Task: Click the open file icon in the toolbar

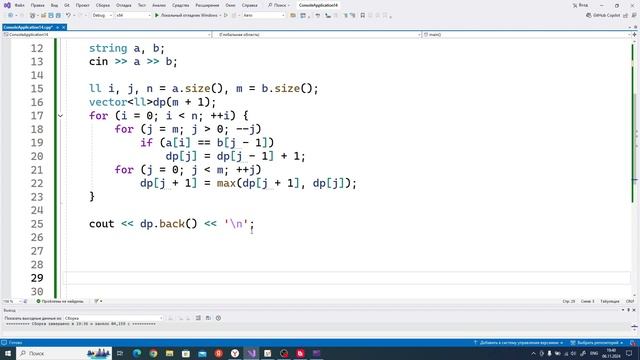Action: pos(43,16)
